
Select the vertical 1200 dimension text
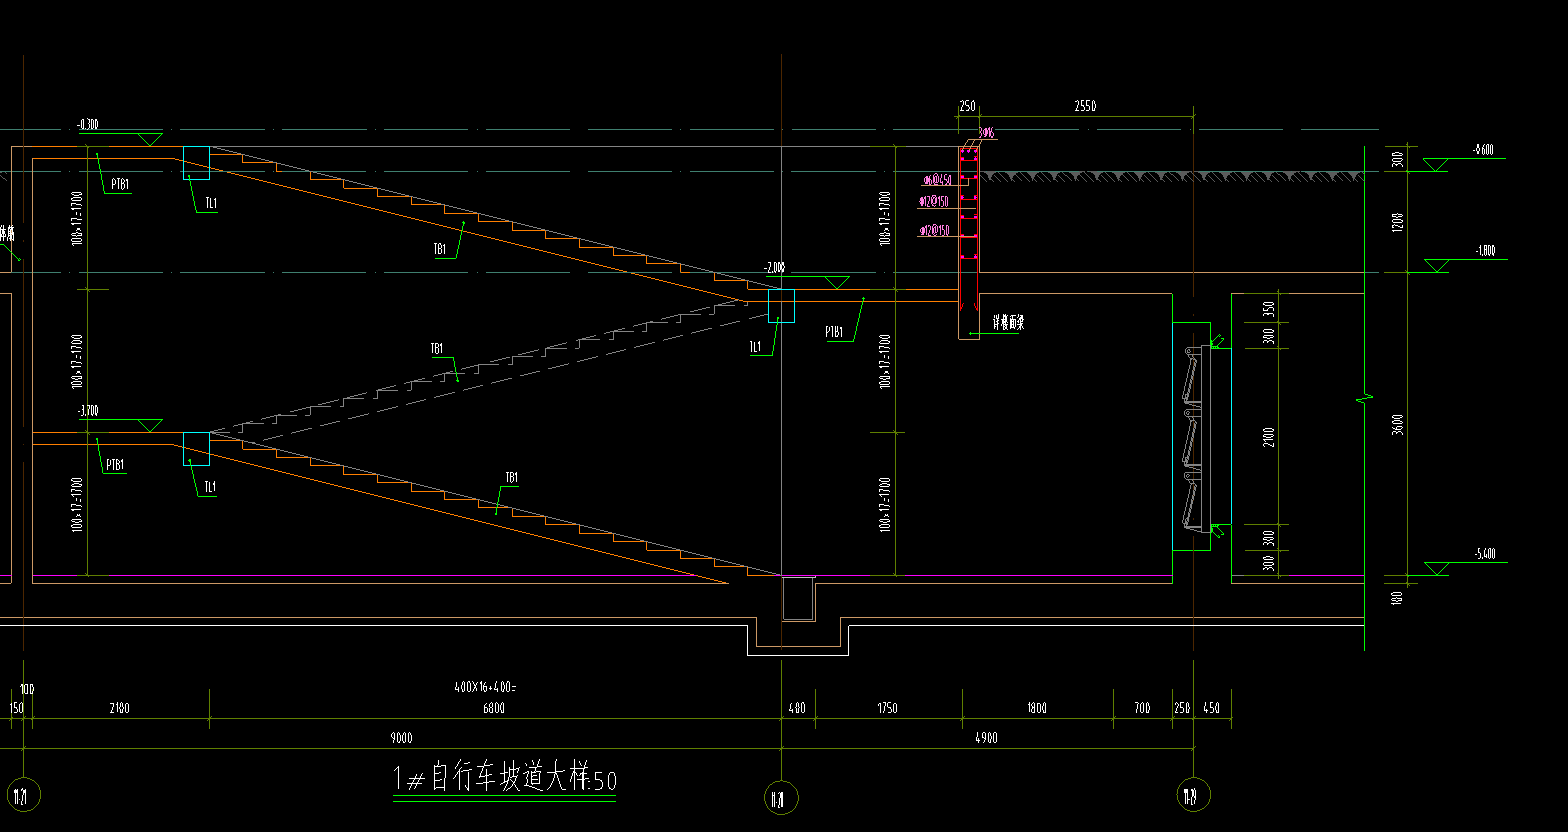(1398, 221)
